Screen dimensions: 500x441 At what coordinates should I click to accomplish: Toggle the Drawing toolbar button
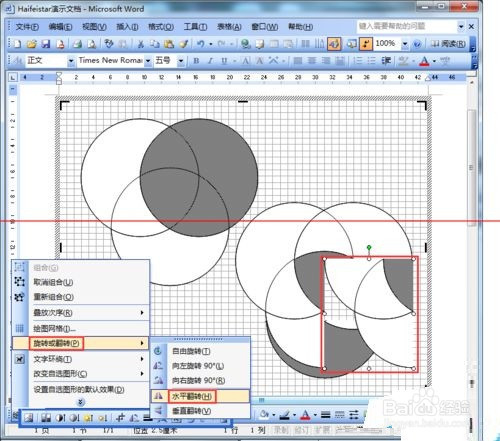click(334, 44)
